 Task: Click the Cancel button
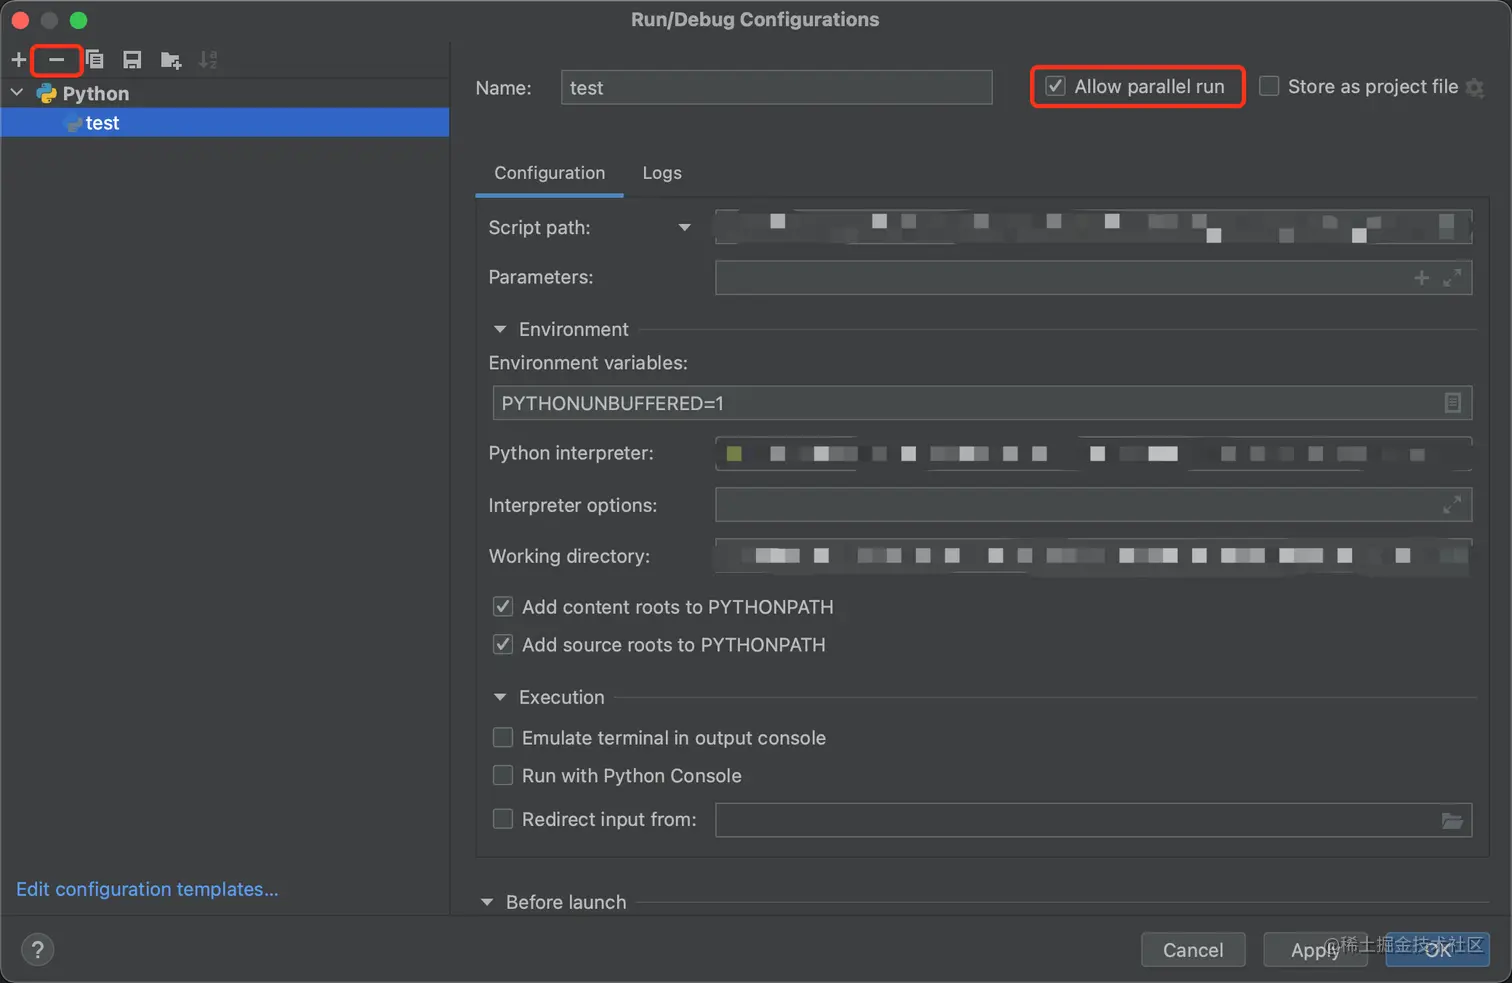pyautogui.click(x=1193, y=950)
